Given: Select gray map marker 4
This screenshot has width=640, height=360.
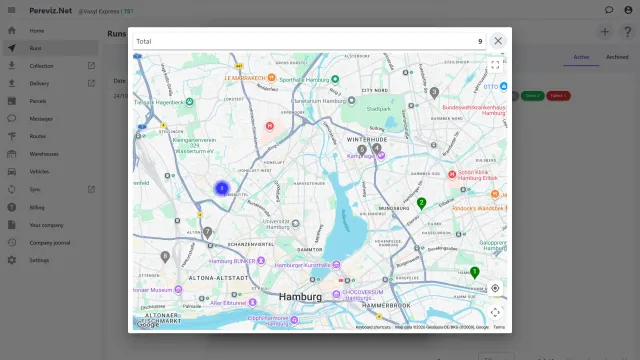Looking at the screenshot, I should pyautogui.click(x=377, y=149).
